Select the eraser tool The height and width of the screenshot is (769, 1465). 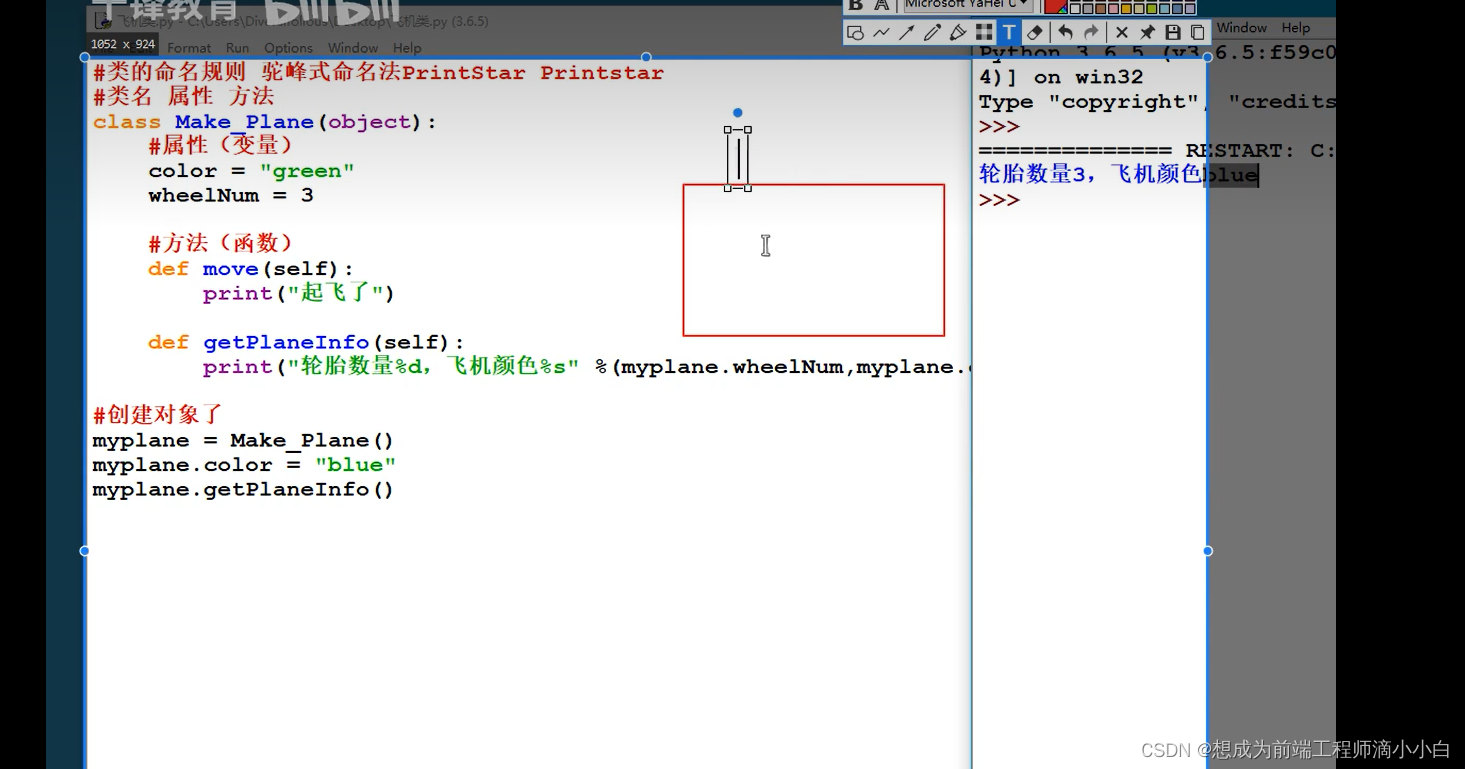pos(1035,33)
